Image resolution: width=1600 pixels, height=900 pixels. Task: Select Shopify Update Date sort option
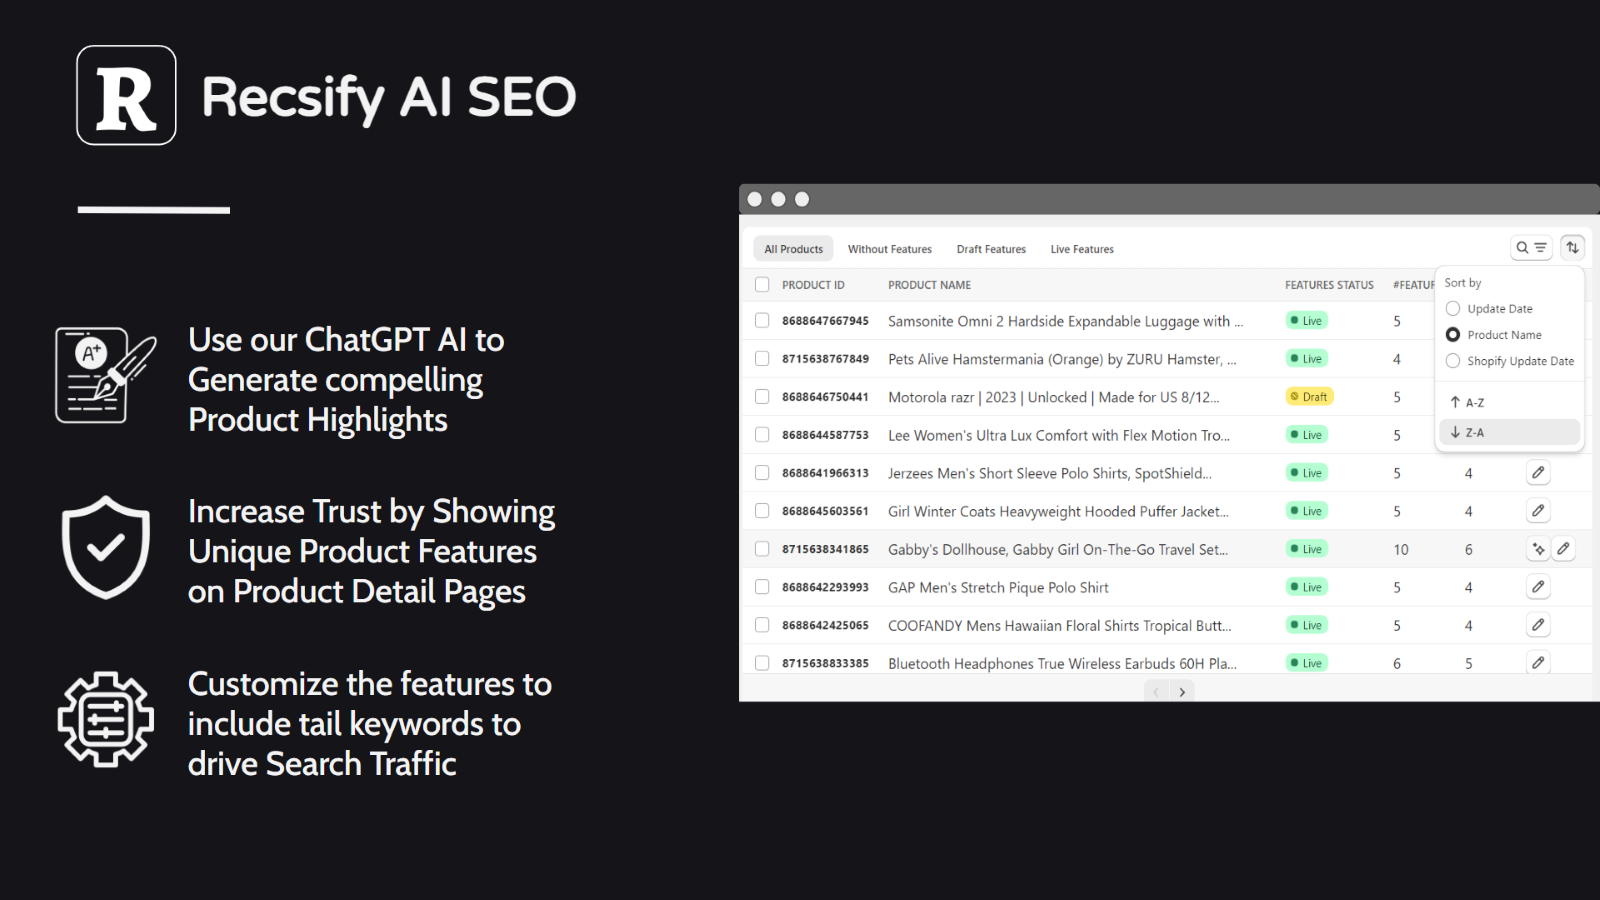coord(1510,361)
